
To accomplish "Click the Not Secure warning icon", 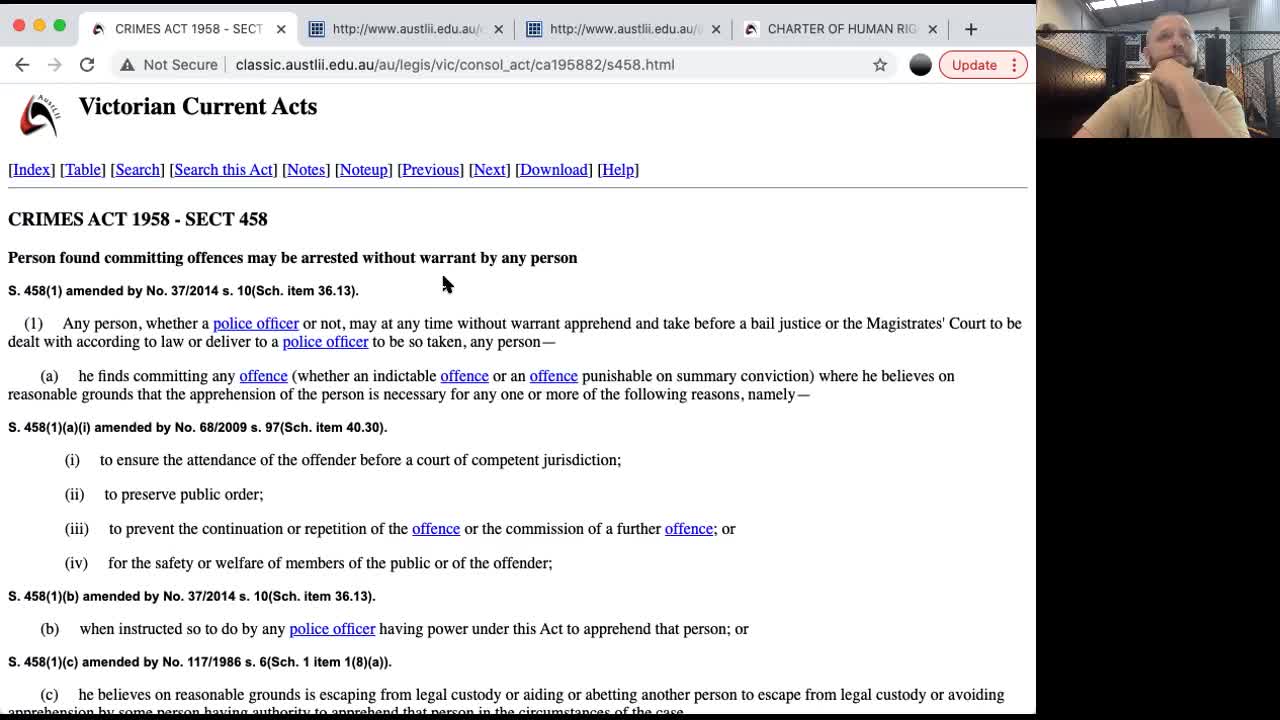I will click(127, 65).
